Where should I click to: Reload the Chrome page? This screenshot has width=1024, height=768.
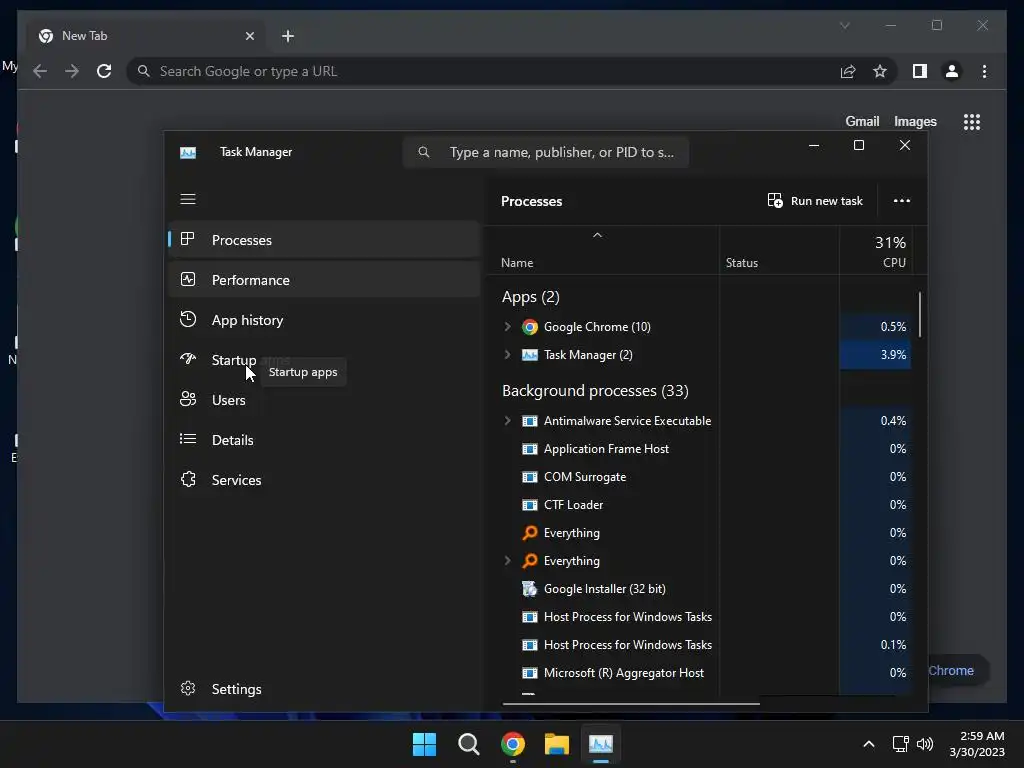[x=104, y=71]
